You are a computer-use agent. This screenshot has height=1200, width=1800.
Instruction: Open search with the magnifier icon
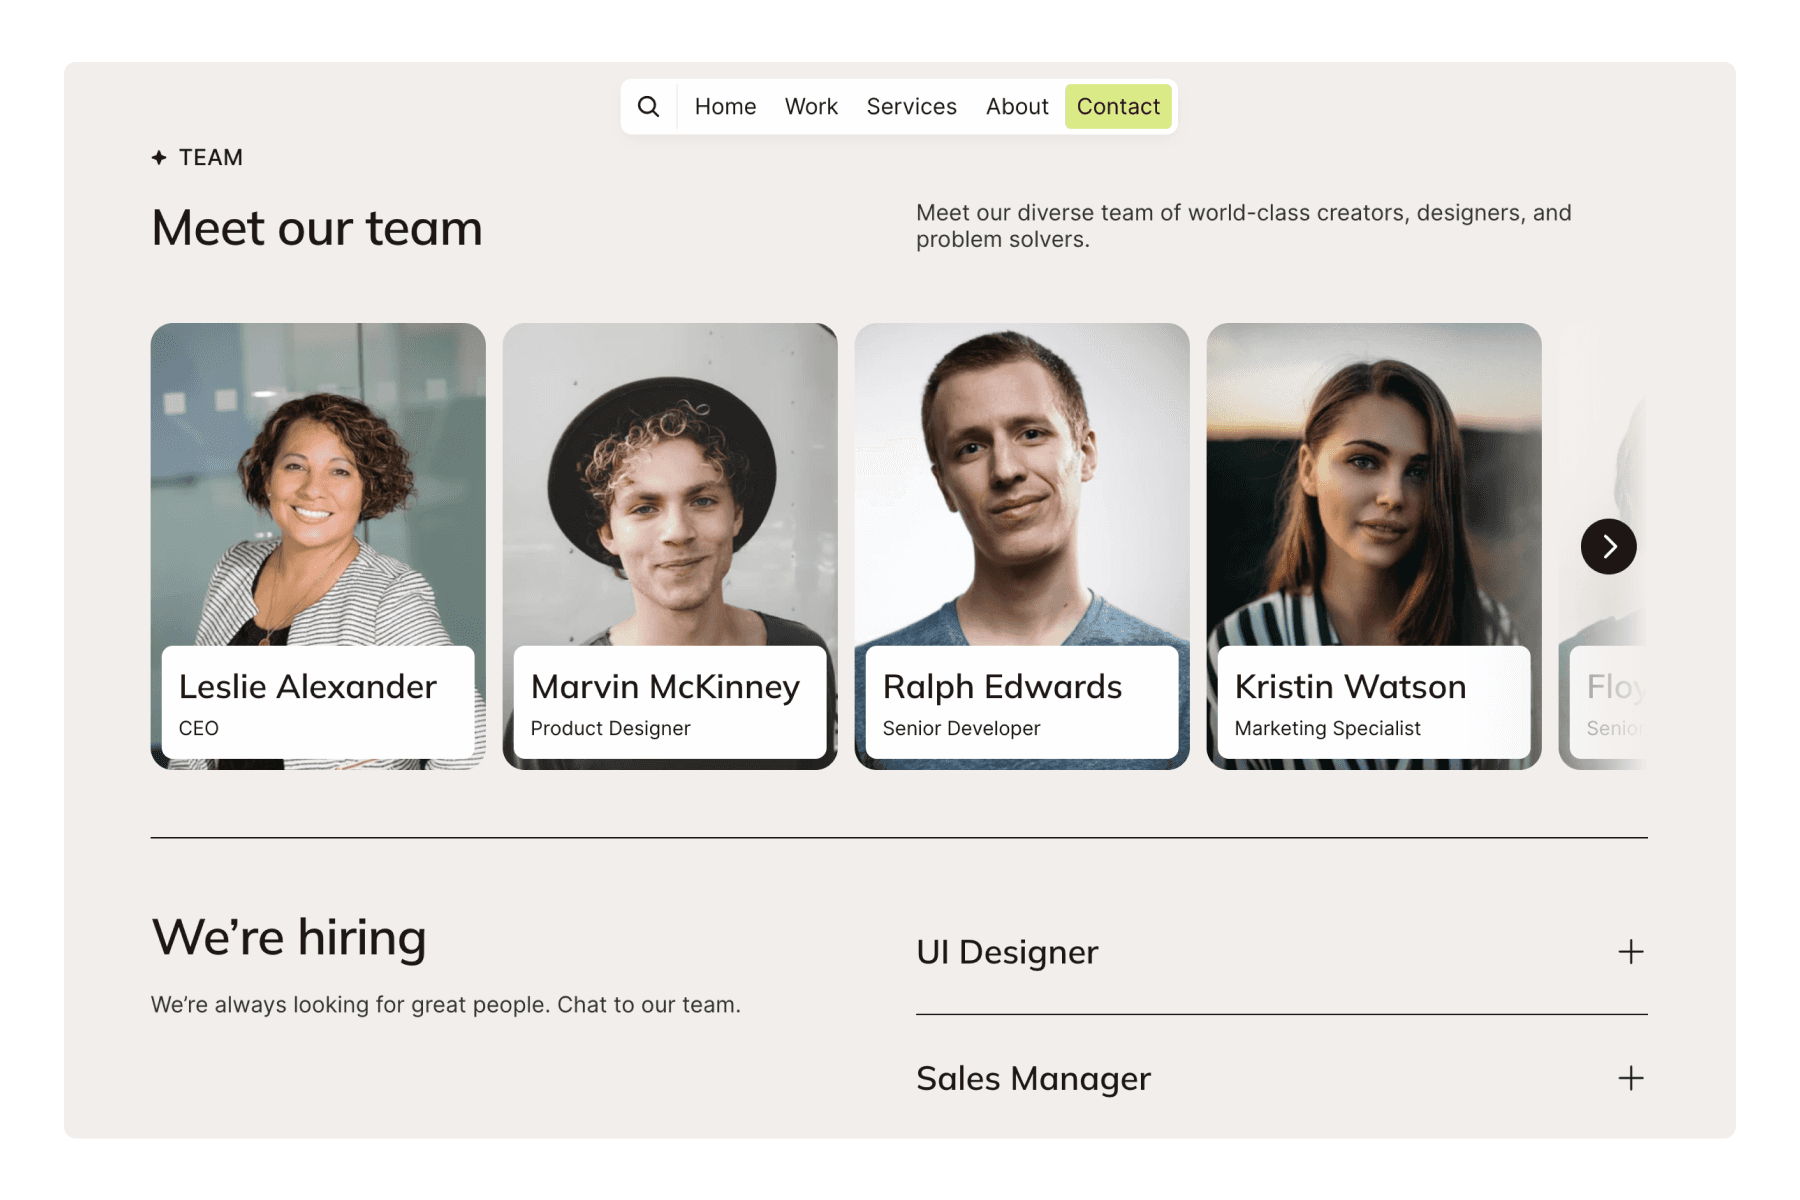[x=648, y=106]
